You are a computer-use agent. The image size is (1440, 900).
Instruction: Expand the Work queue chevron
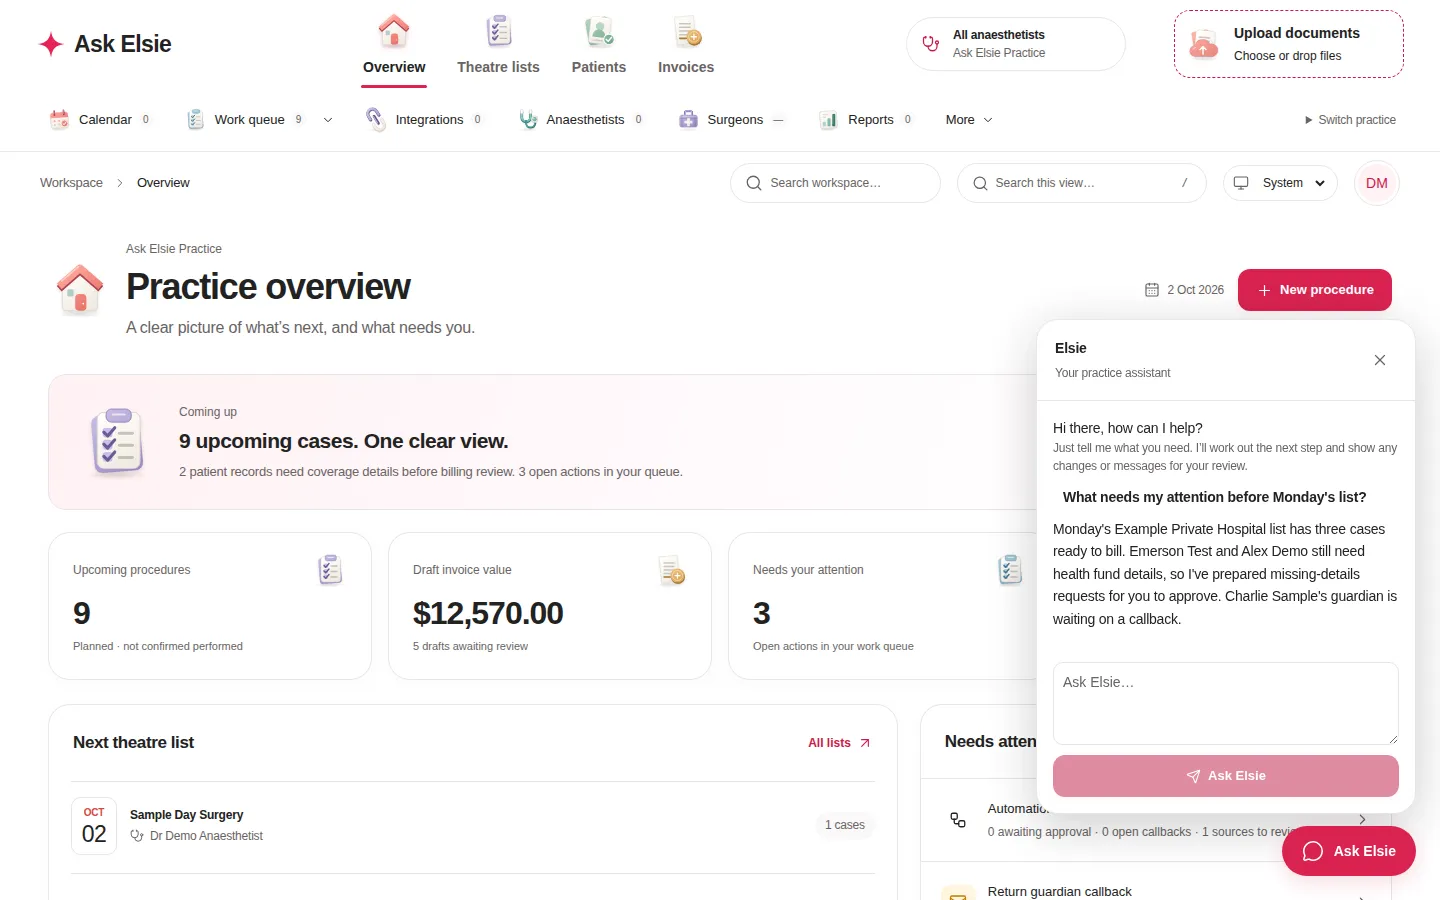[x=327, y=120]
